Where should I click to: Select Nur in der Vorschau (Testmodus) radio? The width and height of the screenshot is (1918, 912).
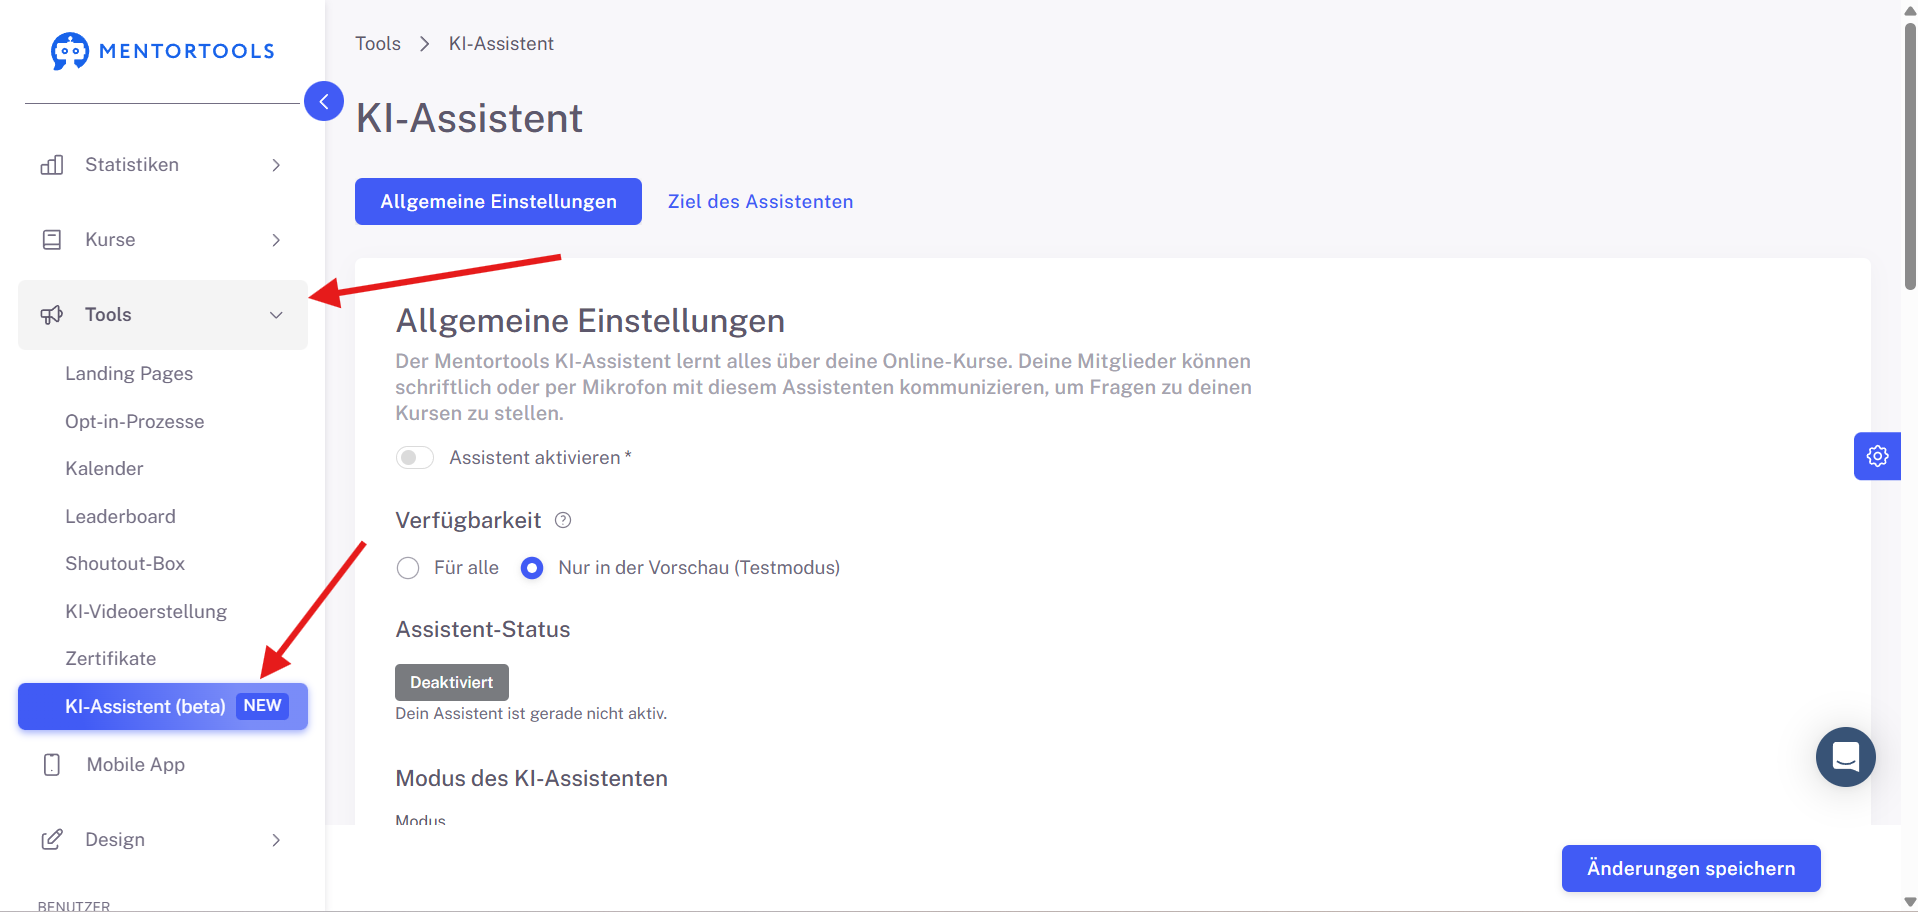532,568
